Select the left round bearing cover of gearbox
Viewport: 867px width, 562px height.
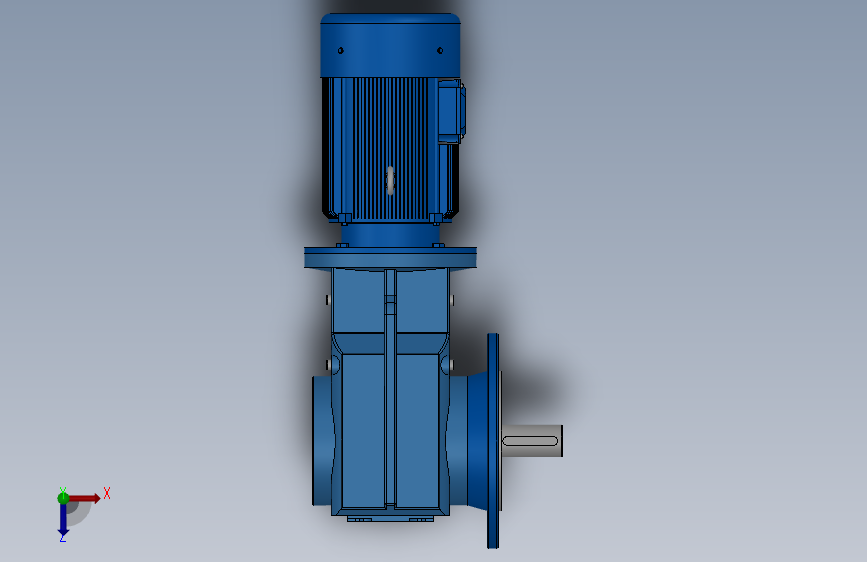pos(323,441)
